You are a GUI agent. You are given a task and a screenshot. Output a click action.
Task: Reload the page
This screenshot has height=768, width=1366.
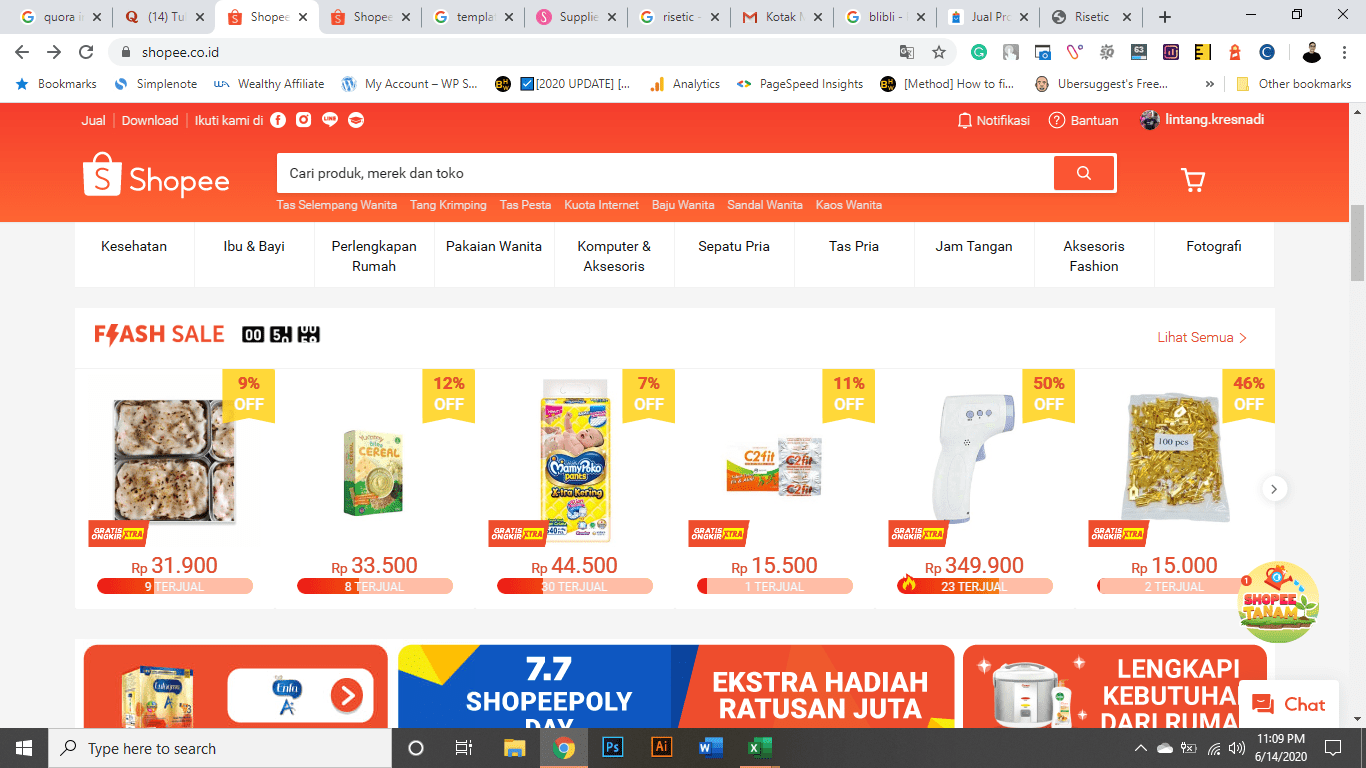87,52
